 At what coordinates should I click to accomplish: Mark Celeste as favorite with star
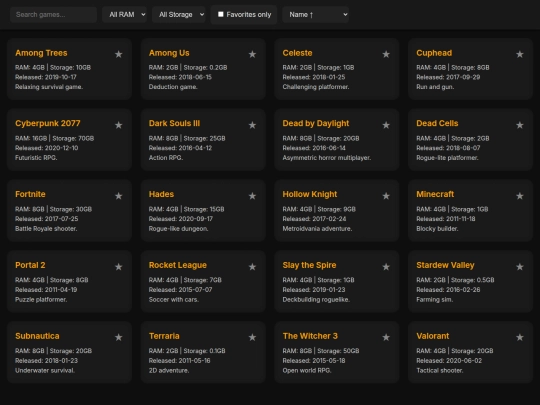386,54
